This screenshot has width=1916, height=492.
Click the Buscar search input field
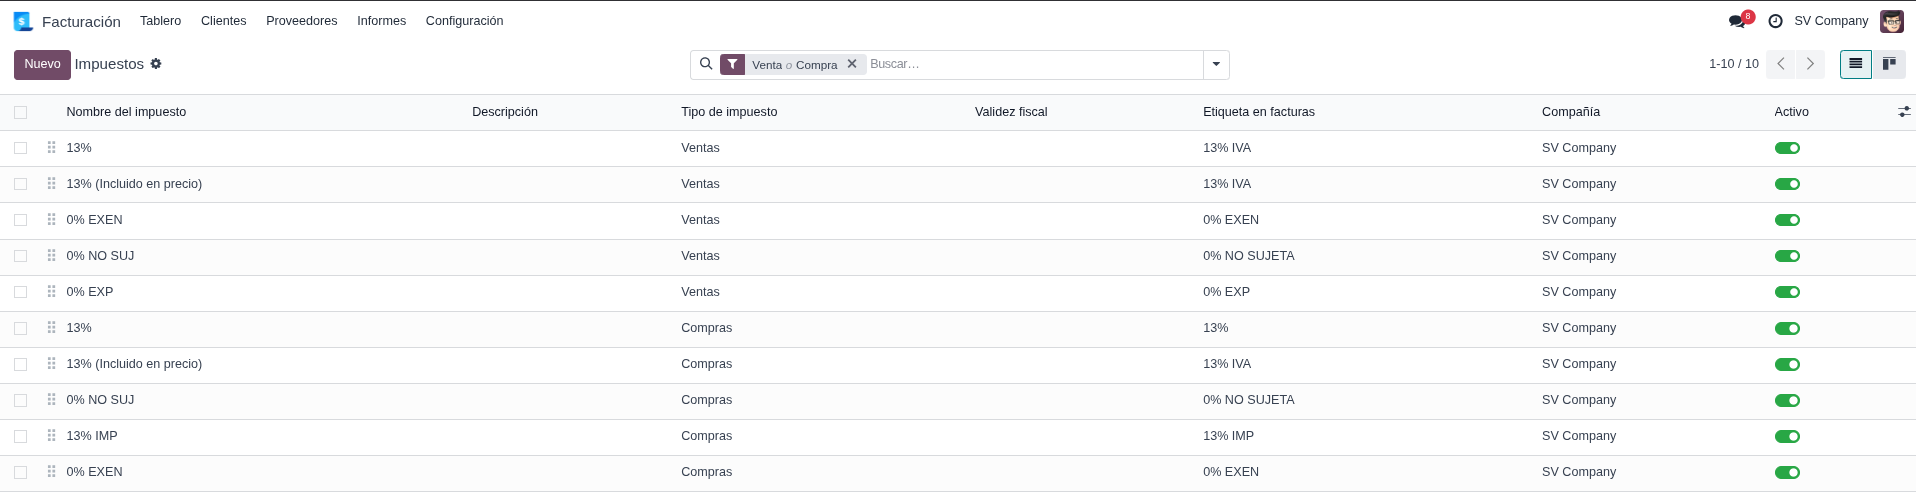pyautogui.click(x=1030, y=64)
